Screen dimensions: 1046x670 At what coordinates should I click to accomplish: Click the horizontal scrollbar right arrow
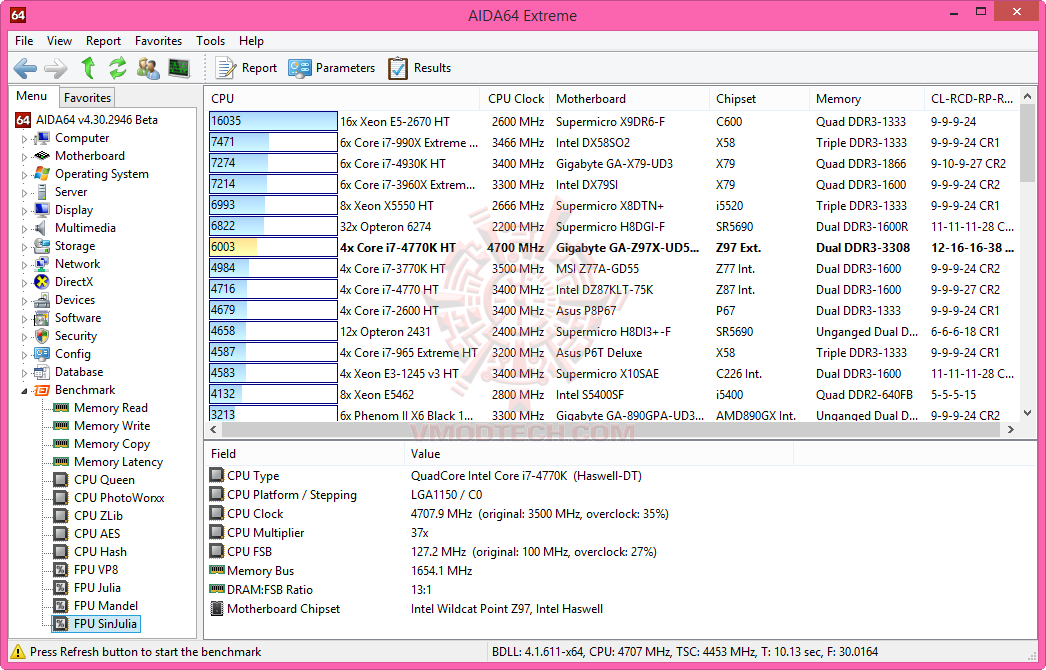1011,429
